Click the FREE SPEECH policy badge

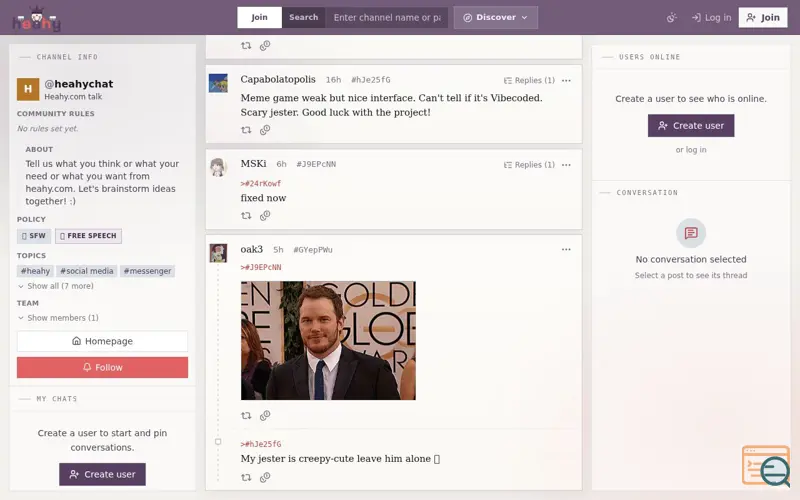88,236
